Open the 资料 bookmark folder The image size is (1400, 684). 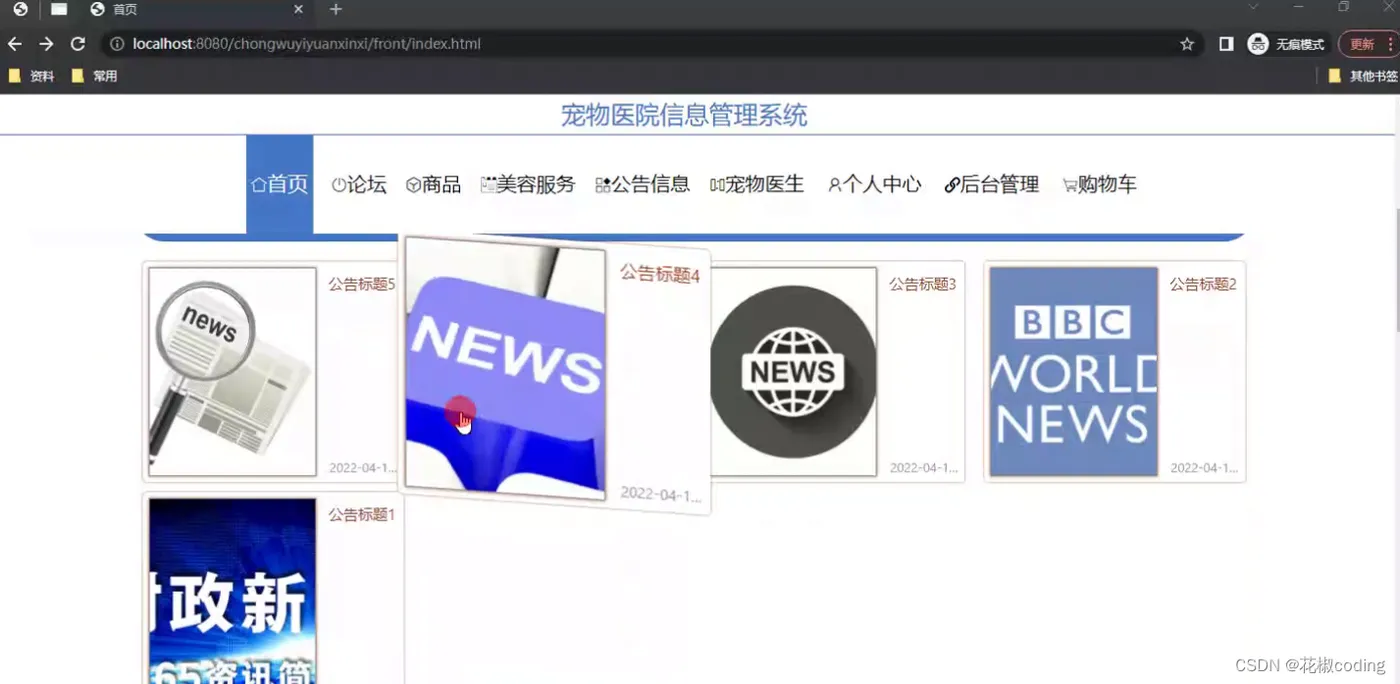pyautogui.click(x=31, y=76)
